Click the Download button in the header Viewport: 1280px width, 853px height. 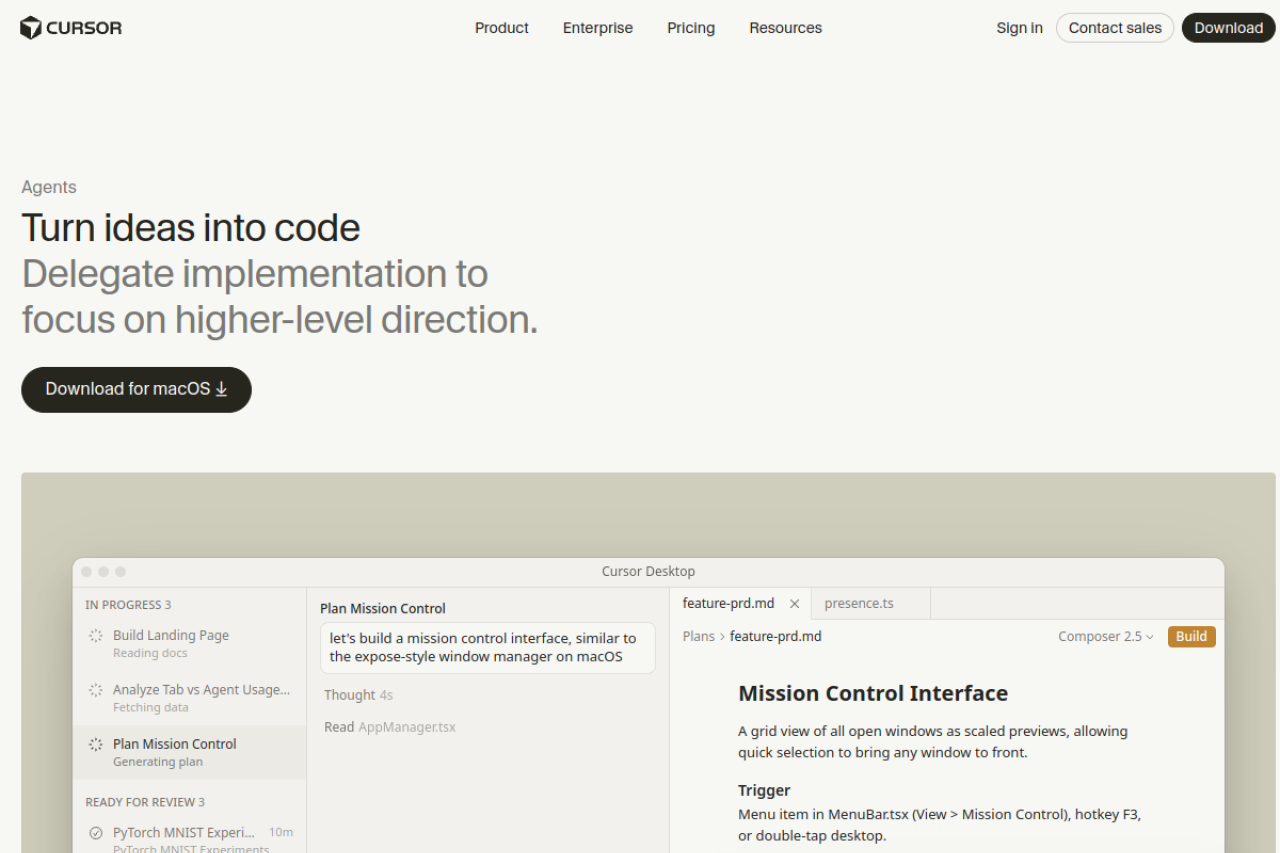coord(1229,28)
